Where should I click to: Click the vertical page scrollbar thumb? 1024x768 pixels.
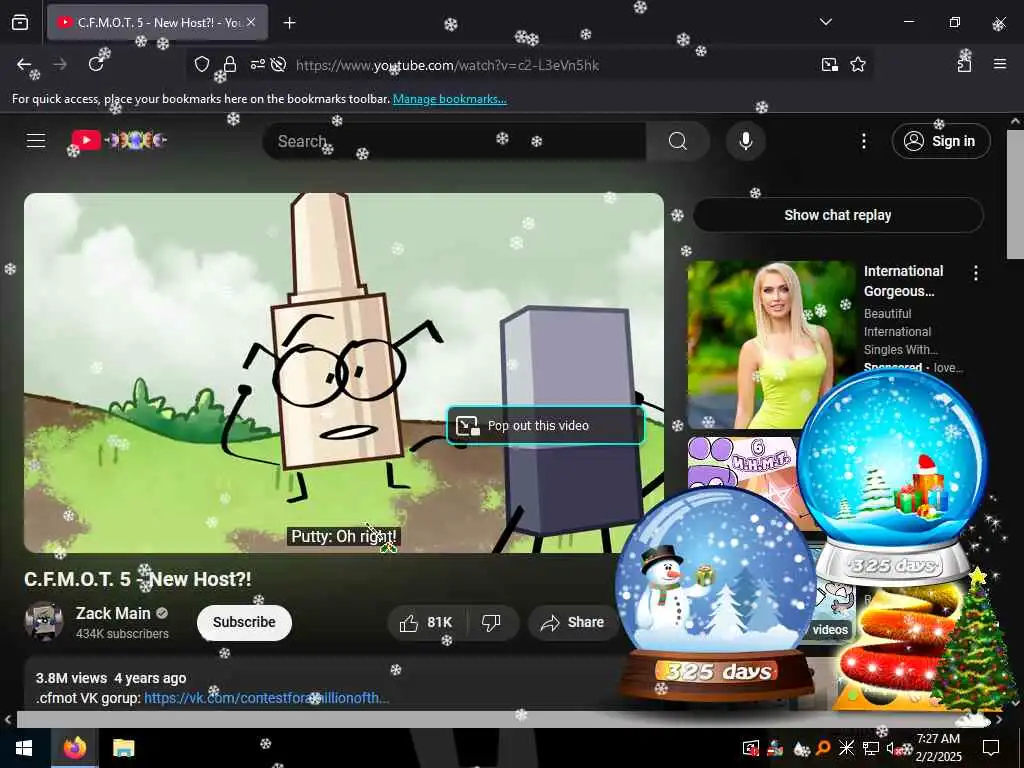click(1016, 195)
